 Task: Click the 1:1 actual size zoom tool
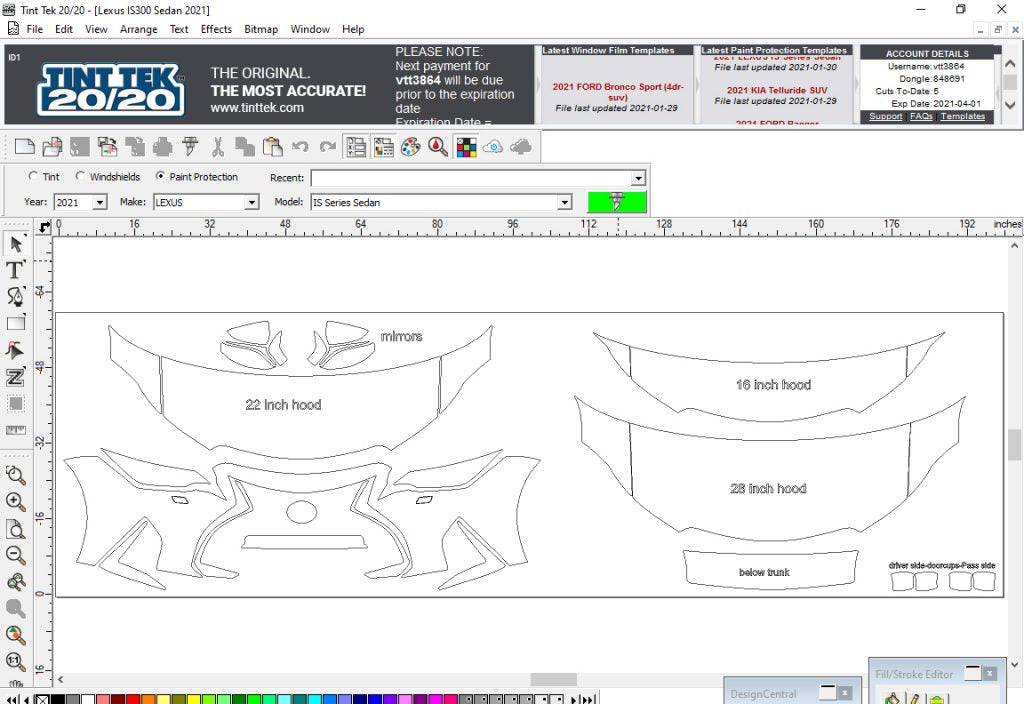click(16, 662)
